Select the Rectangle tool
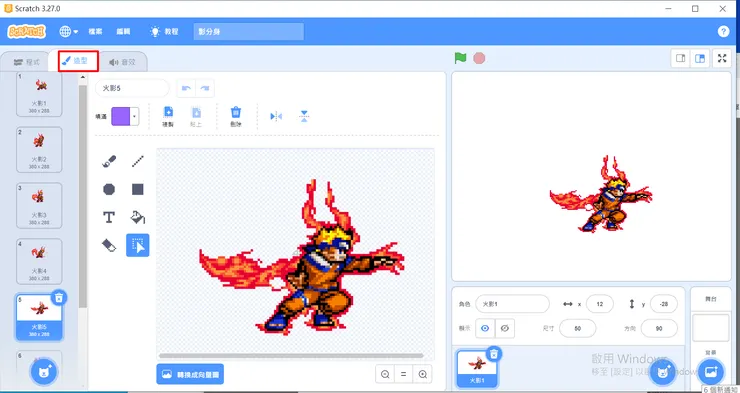The image size is (740, 393). coord(137,189)
